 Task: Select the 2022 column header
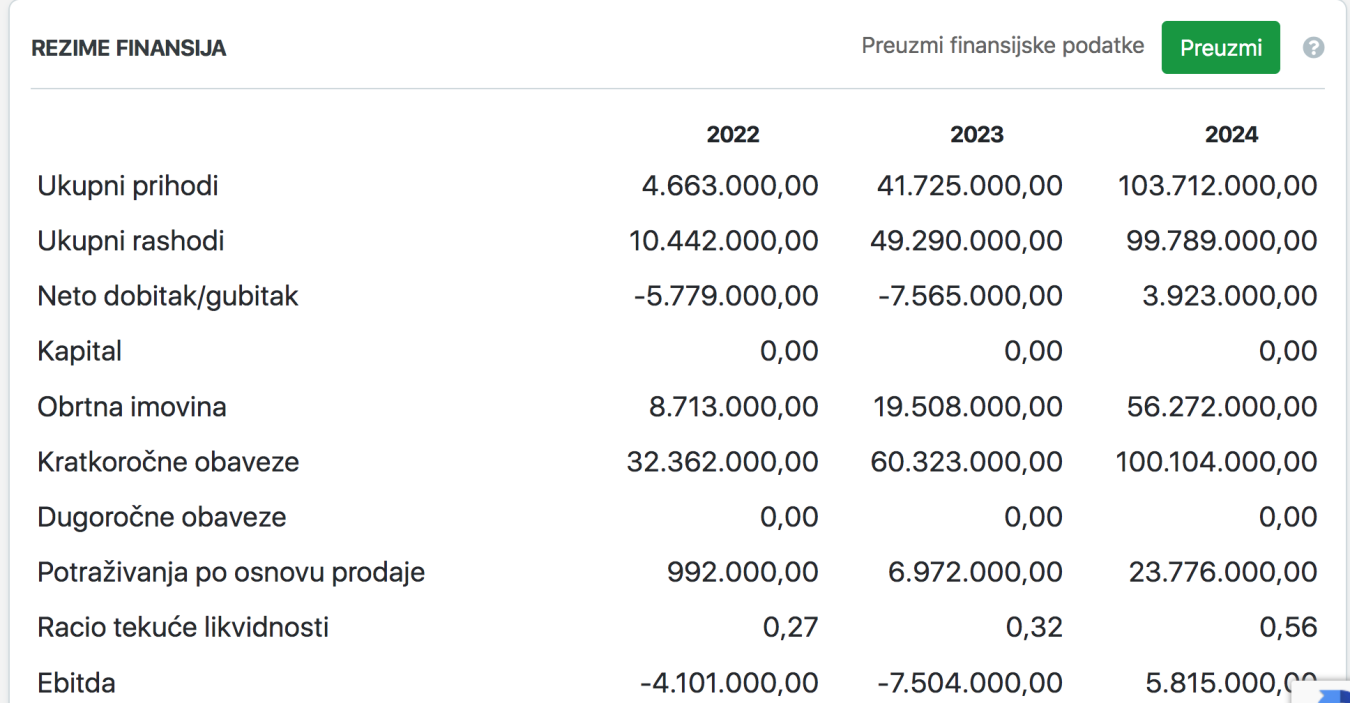pyautogui.click(x=732, y=134)
